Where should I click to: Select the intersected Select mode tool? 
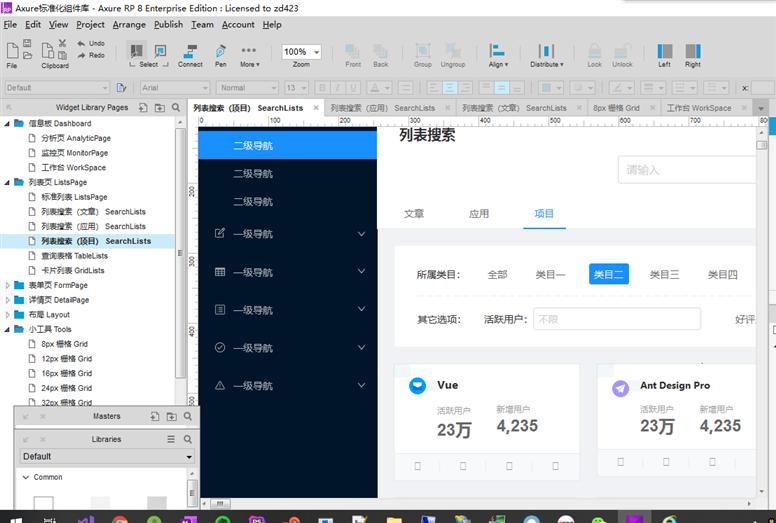click(136, 51)
